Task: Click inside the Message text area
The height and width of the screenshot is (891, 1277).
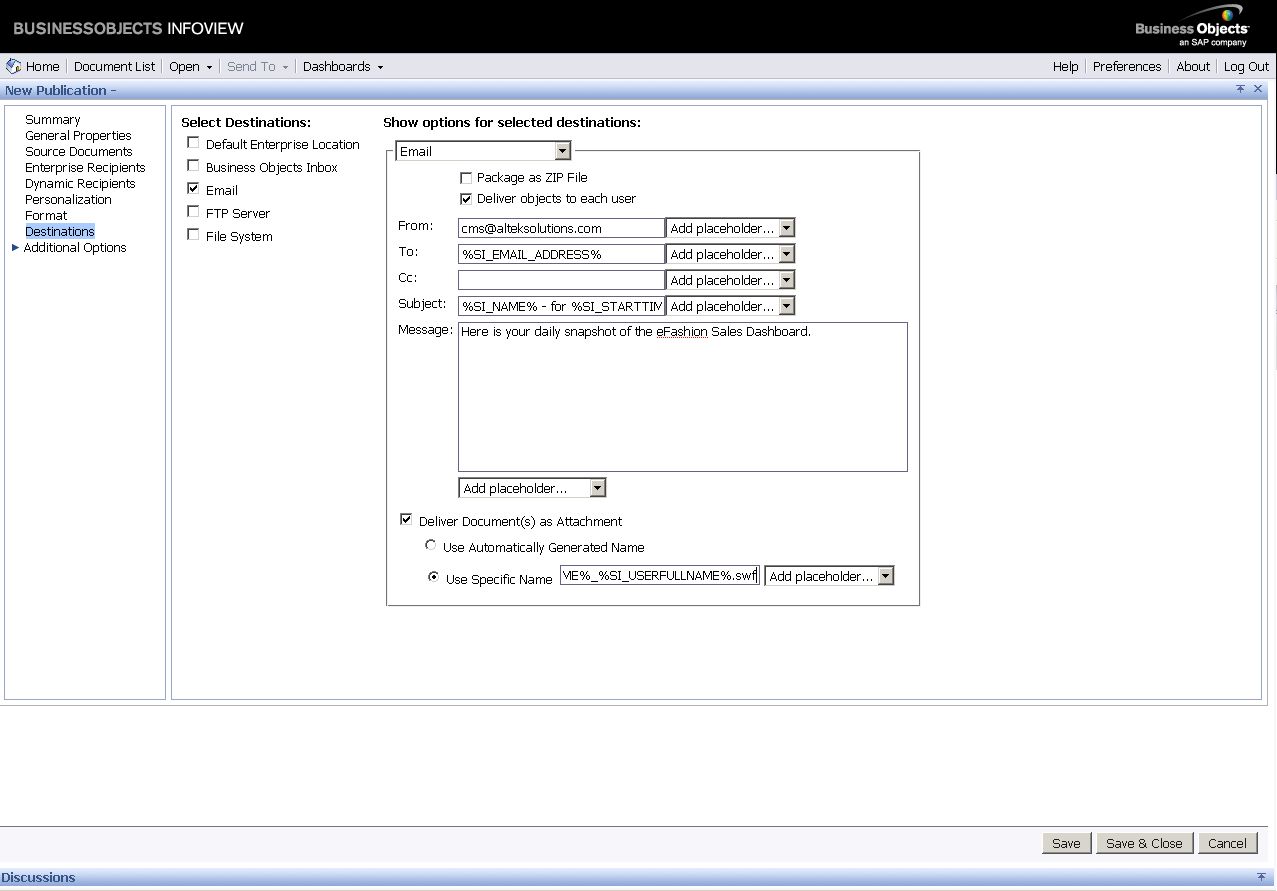Action: click(683, 397)
